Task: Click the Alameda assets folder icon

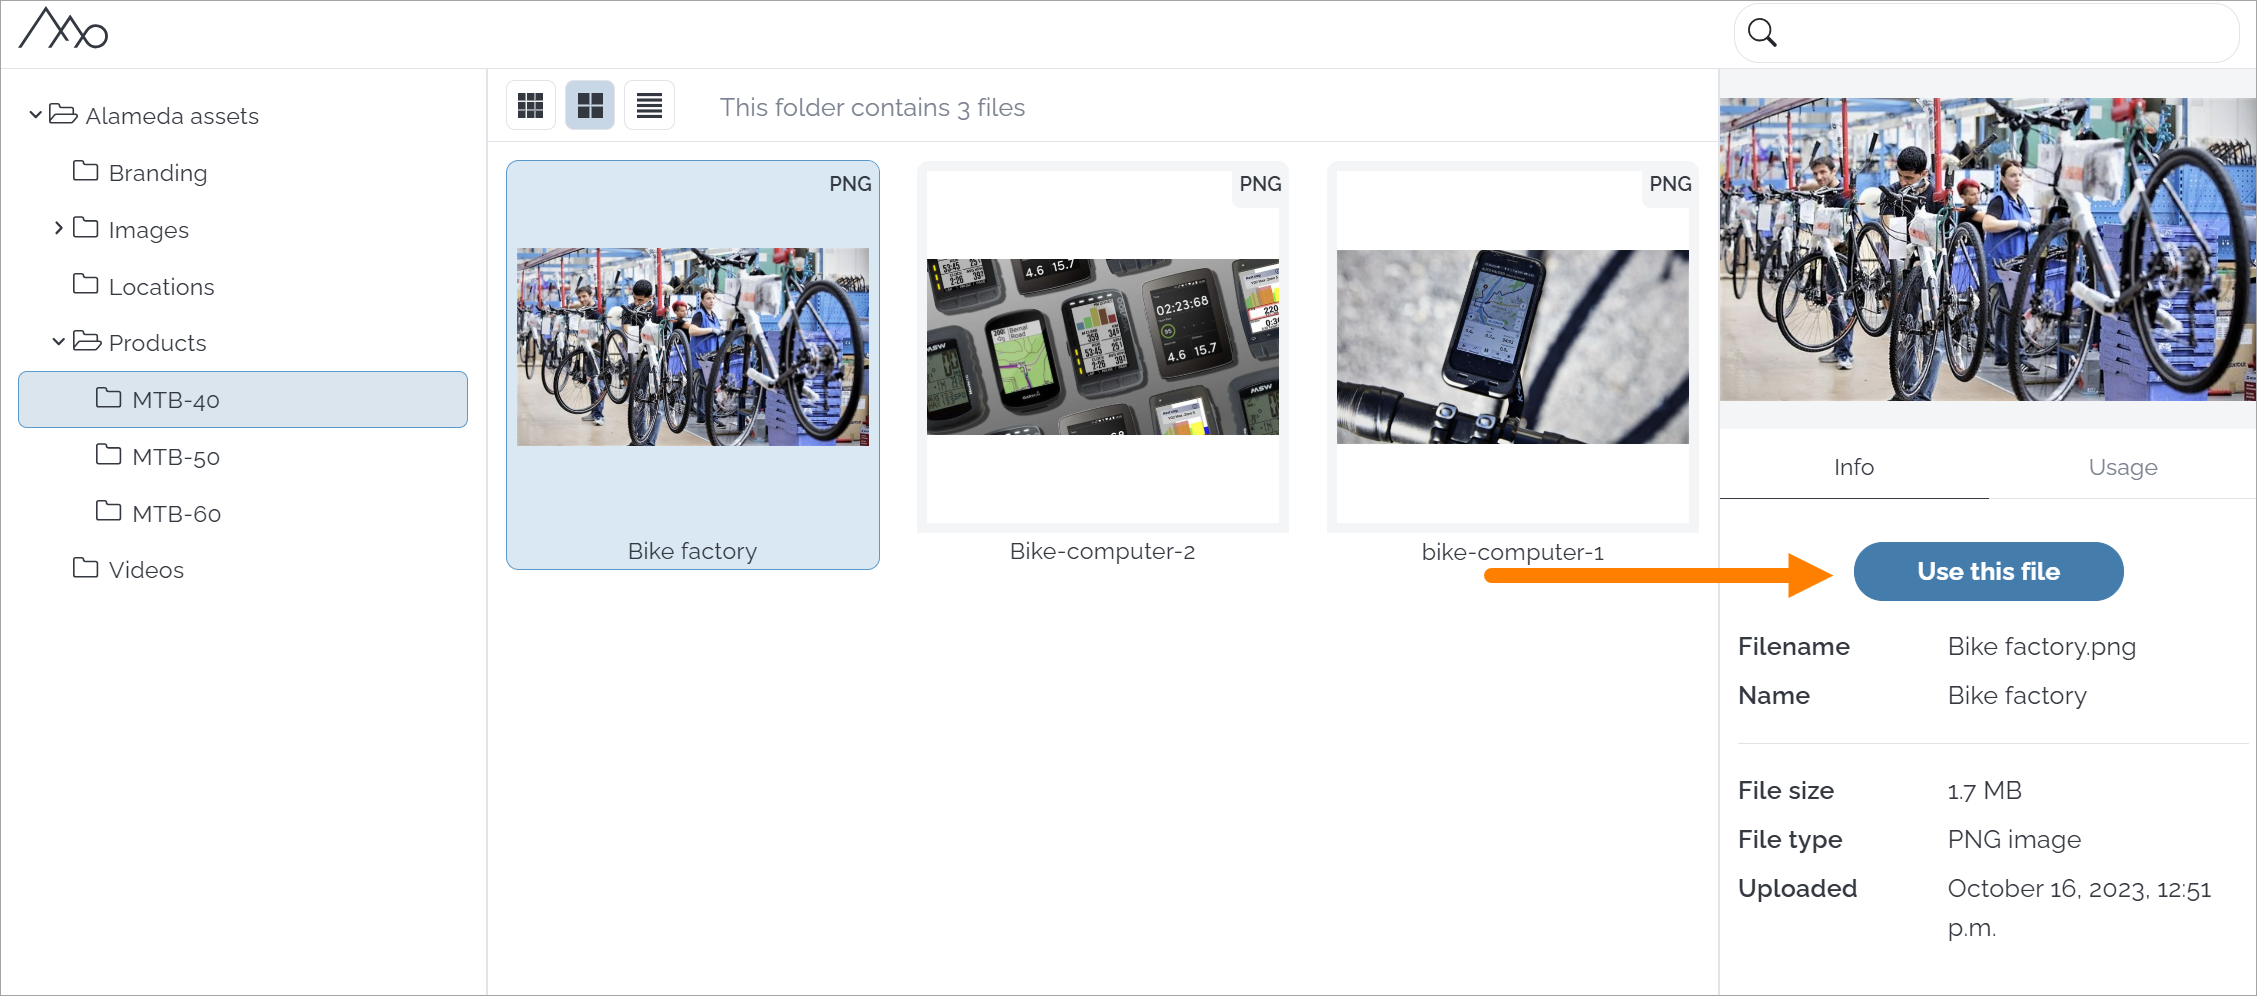Action: pyautogui.click(x=63, y=114)
